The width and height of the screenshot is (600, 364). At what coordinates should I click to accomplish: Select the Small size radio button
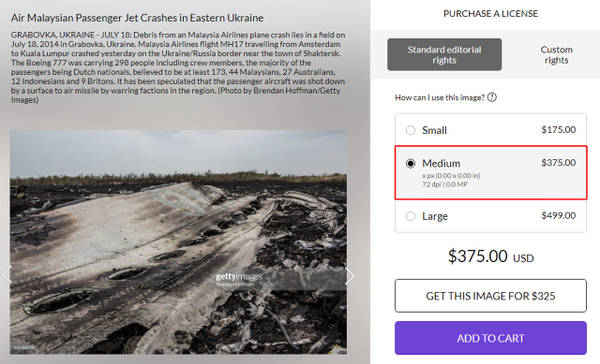pos(410,130)
